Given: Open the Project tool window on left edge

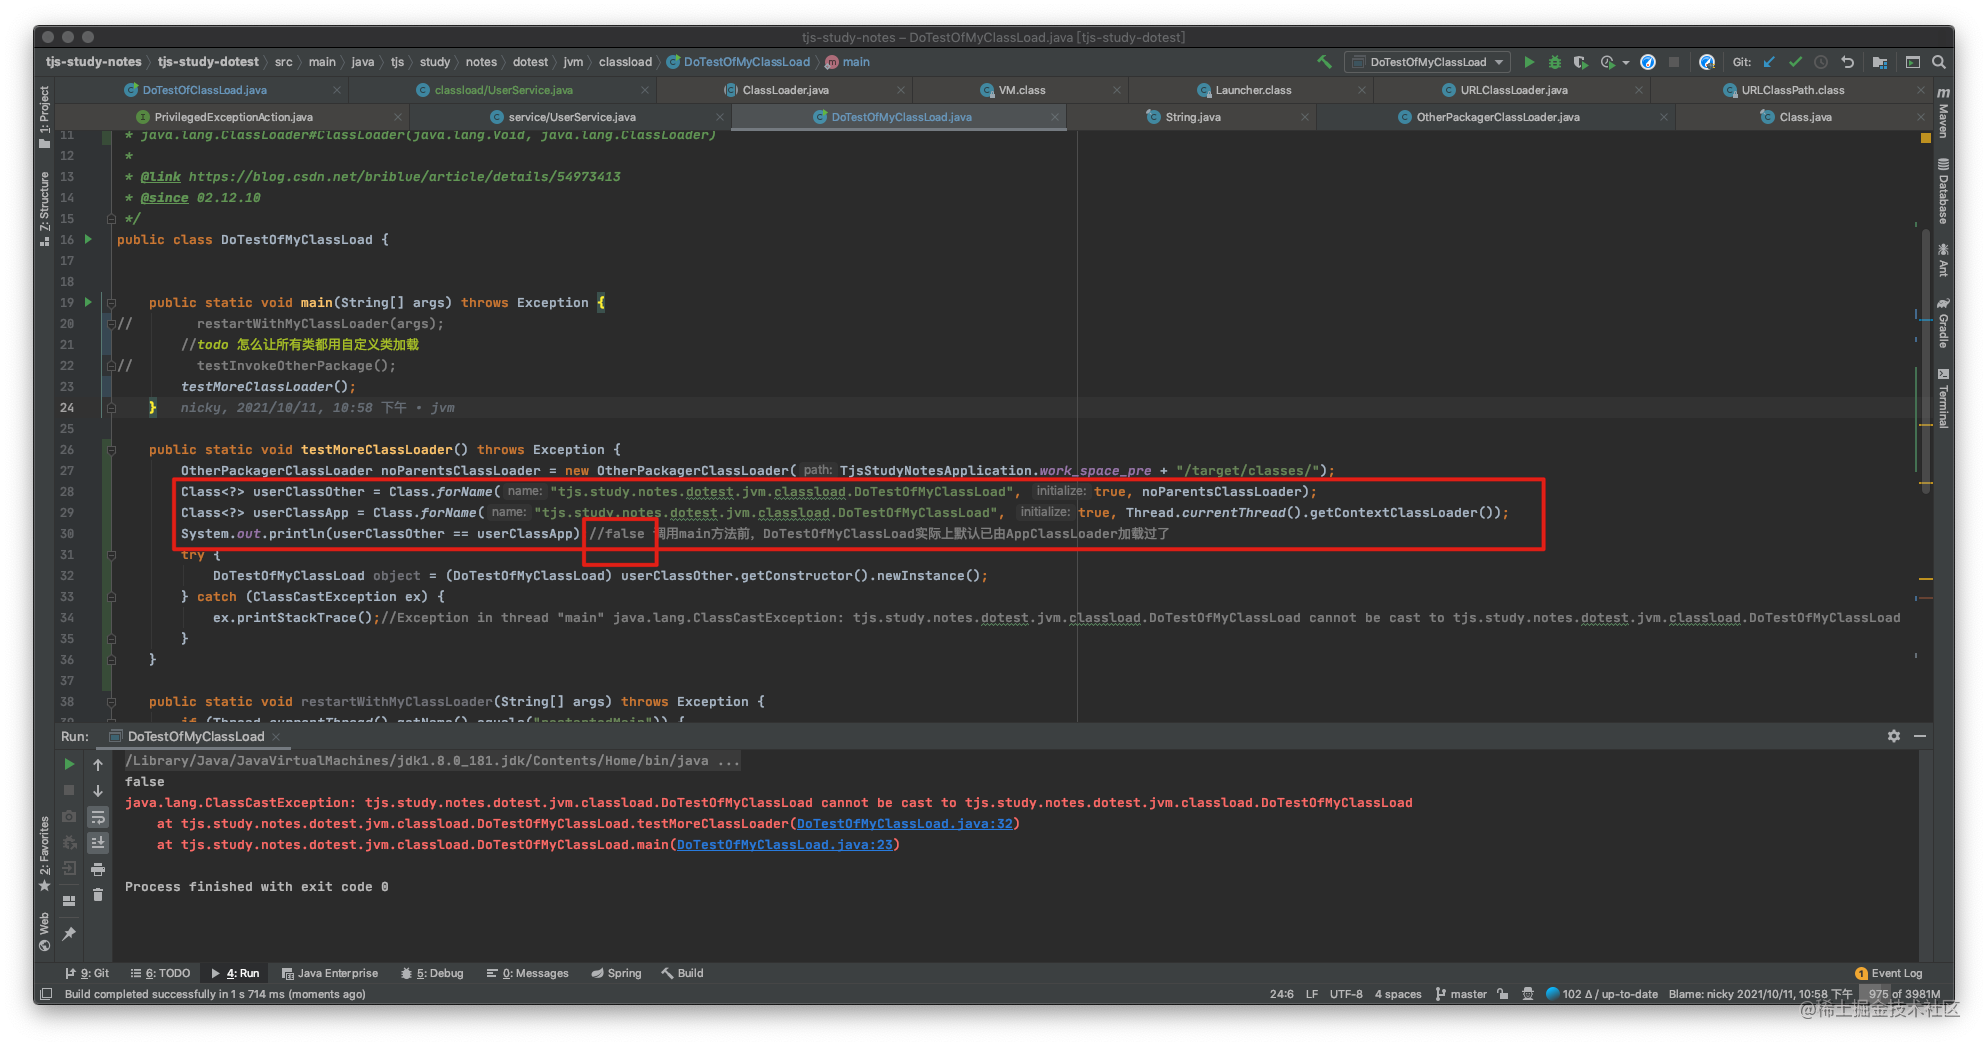Looking at the screenshot, I should 44,116.
